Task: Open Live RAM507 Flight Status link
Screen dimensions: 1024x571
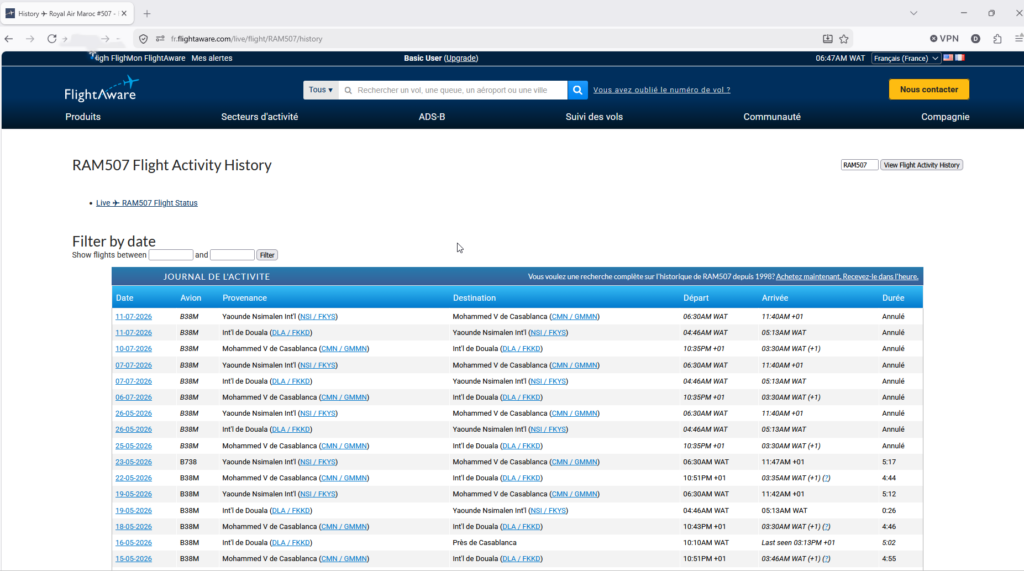Action: point(146,203)
